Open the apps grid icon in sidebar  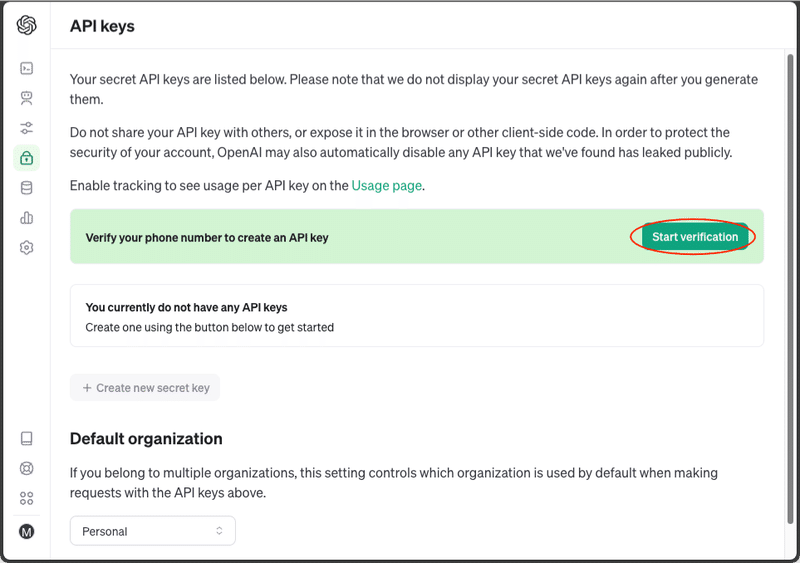[27, 498]
